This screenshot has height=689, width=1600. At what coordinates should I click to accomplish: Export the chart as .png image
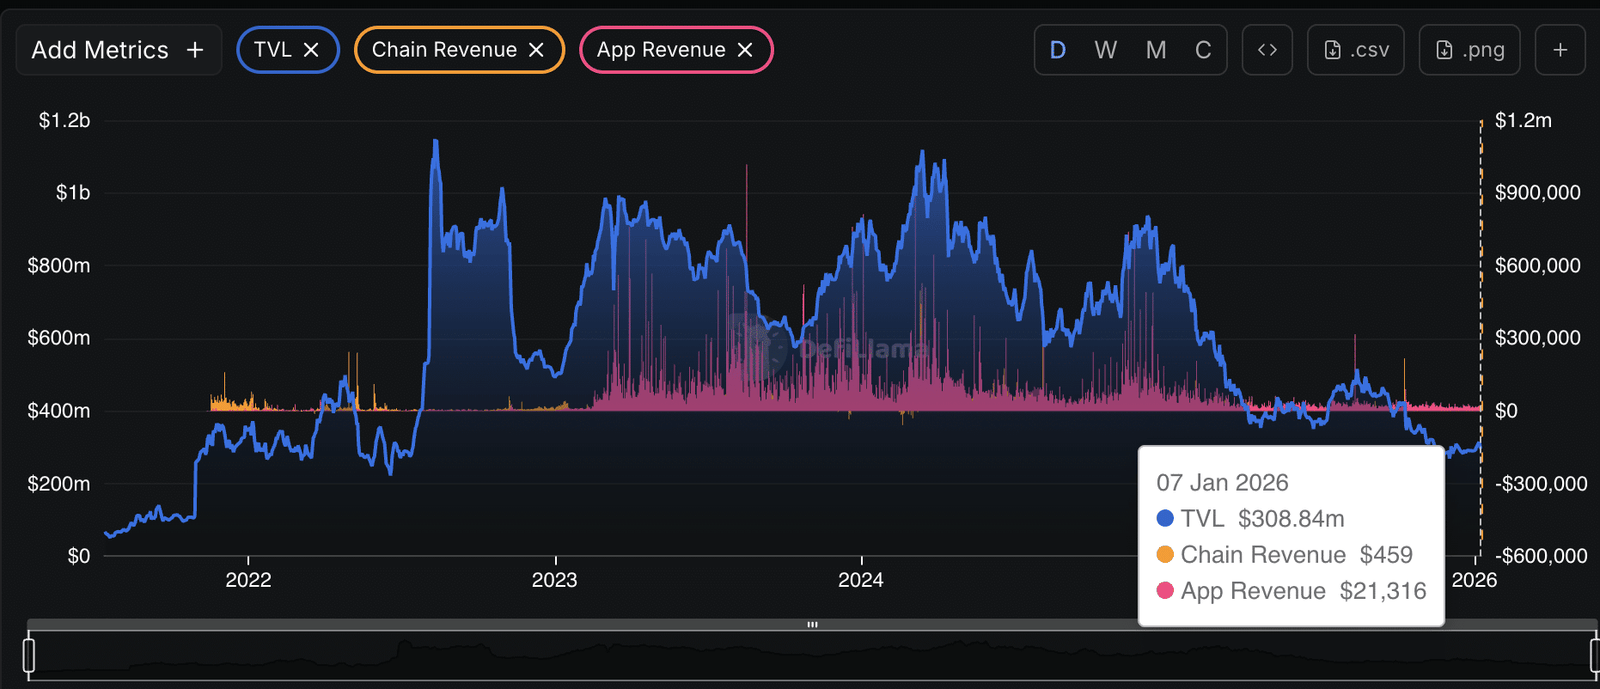[x=1469, y=50]
